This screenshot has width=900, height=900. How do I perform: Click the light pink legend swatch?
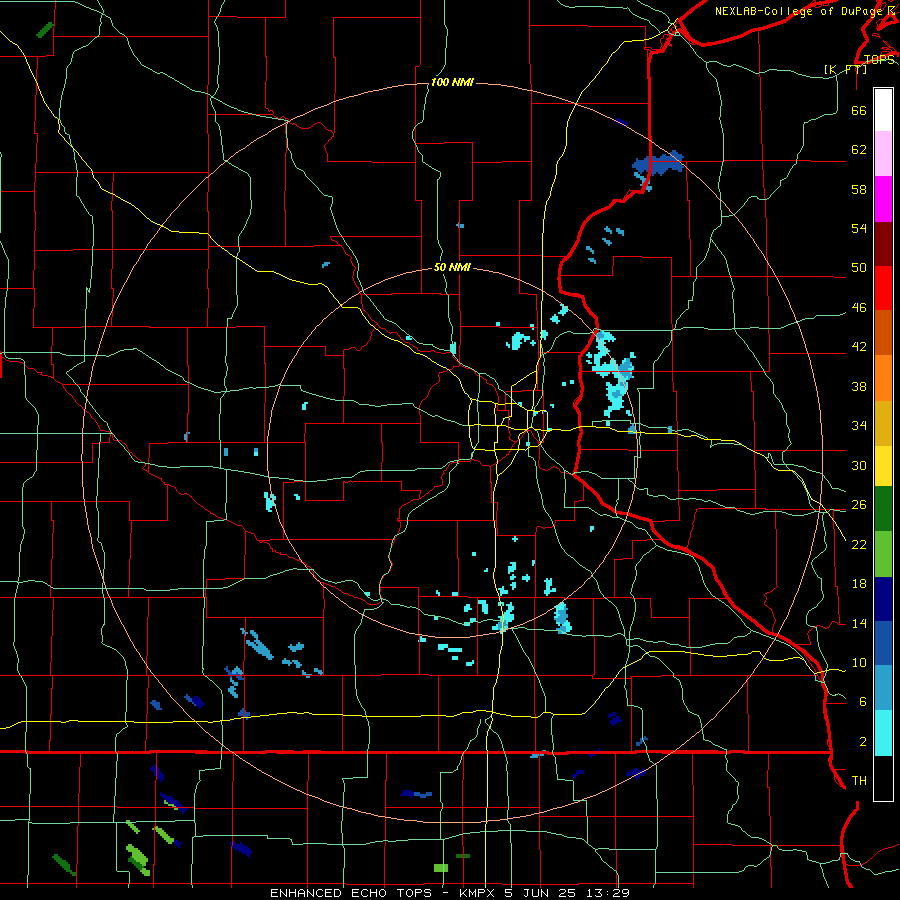(883, 154)
